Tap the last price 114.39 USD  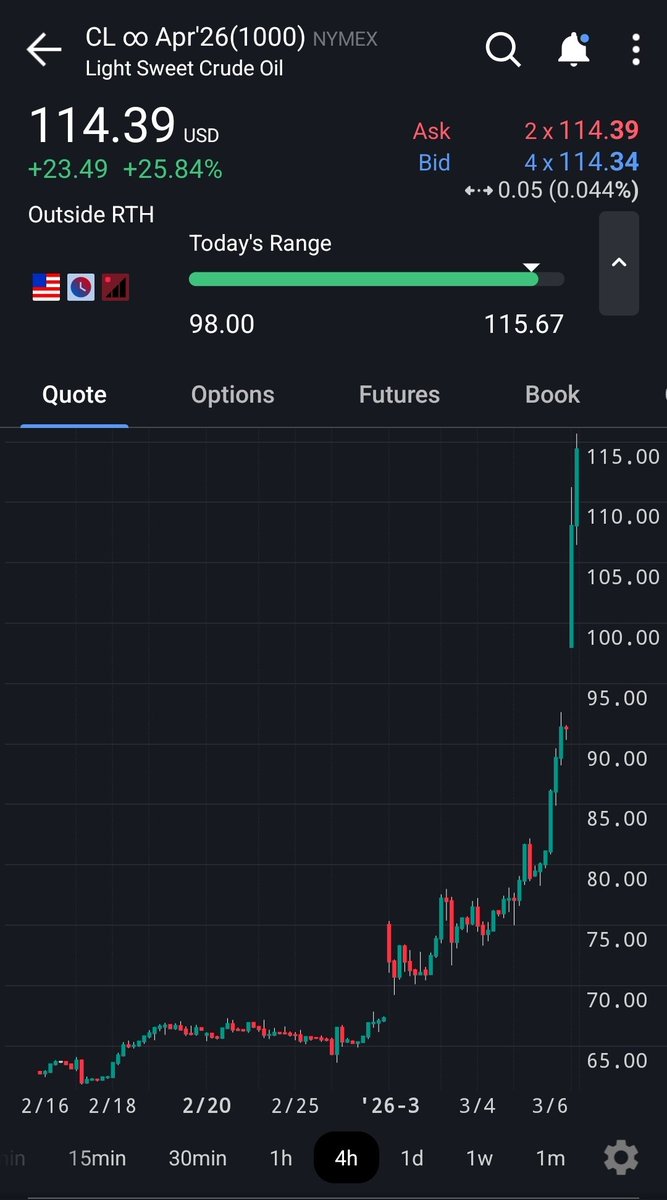[123, 127]
